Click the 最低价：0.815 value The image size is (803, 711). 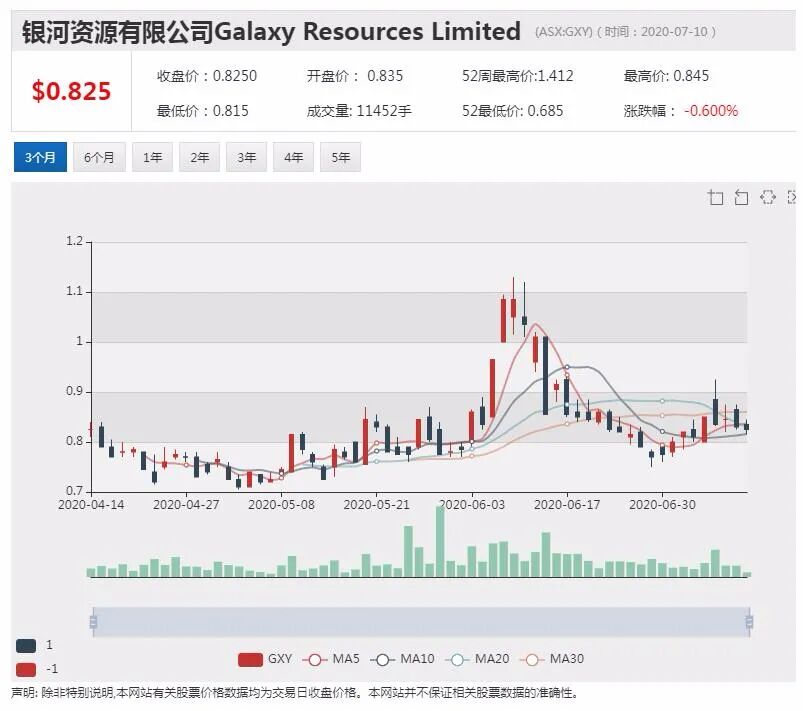click(x=203, y=111)
